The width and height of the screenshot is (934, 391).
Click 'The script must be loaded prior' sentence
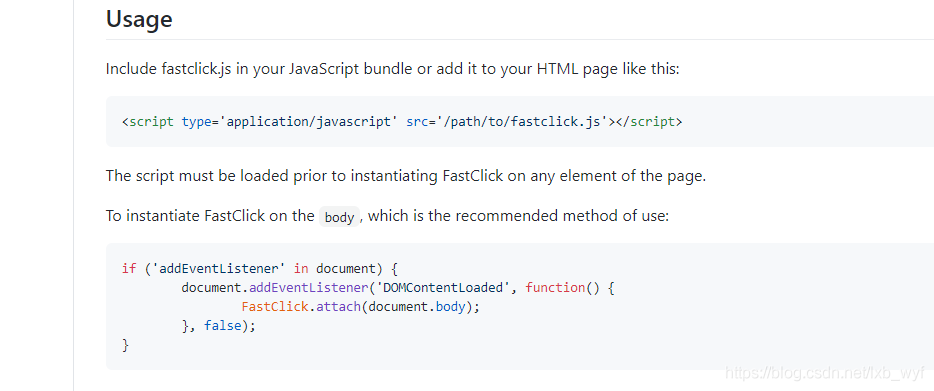(406, 176)
